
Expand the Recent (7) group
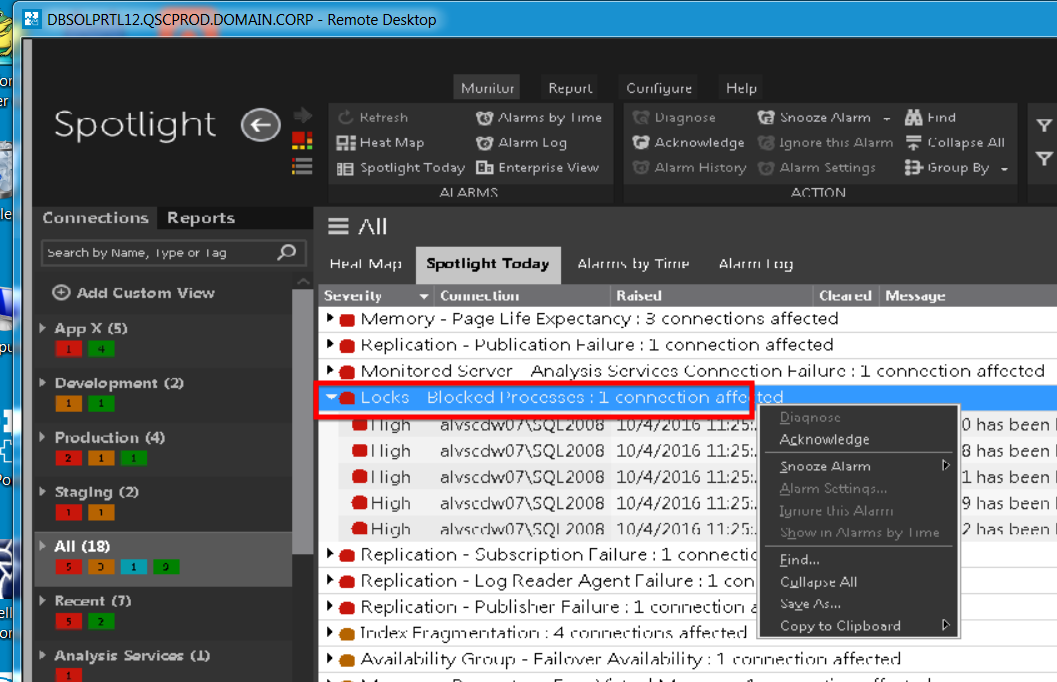point(42,600)
